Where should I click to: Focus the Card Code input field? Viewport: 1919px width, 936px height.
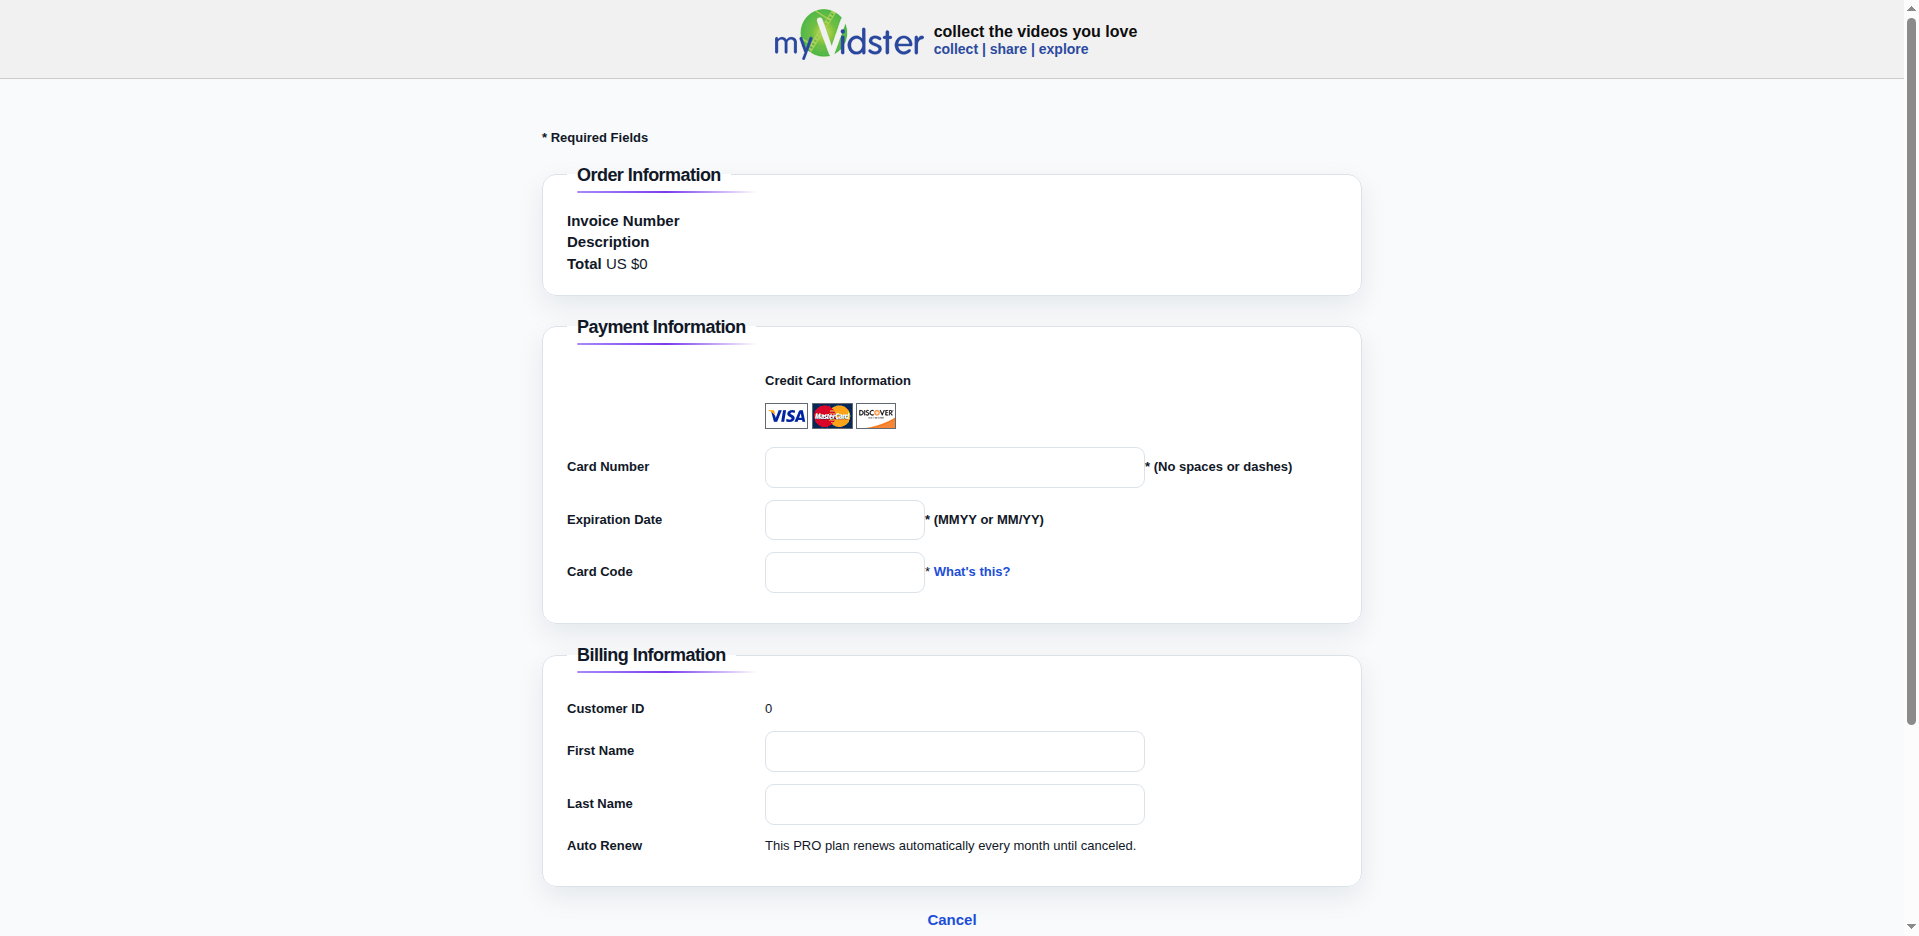tap(844, 572)
